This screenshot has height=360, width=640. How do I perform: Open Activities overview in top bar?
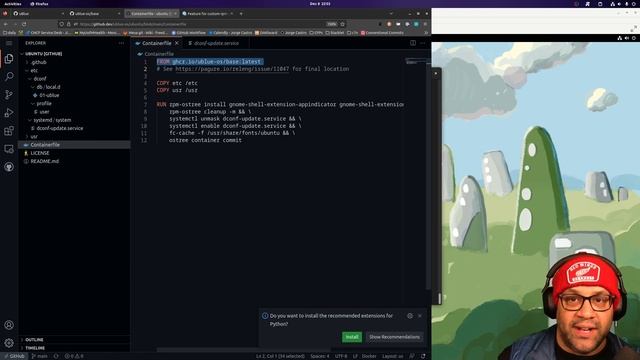[x=13, y=4]
